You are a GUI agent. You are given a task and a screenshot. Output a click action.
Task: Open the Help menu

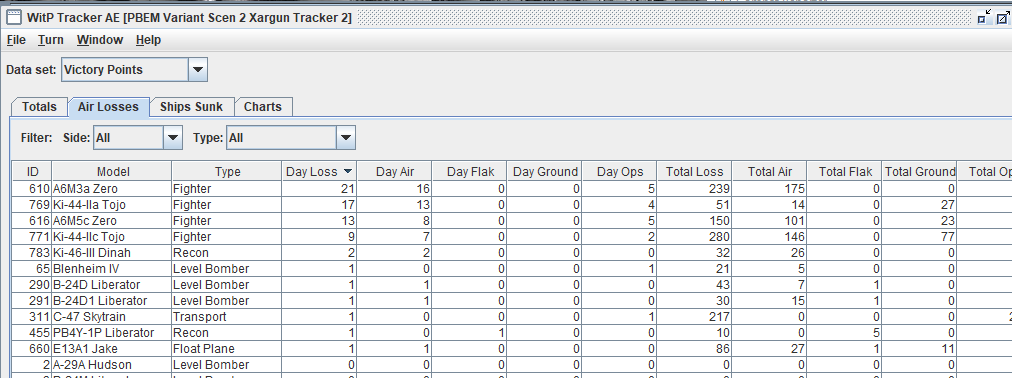point(148,40)
